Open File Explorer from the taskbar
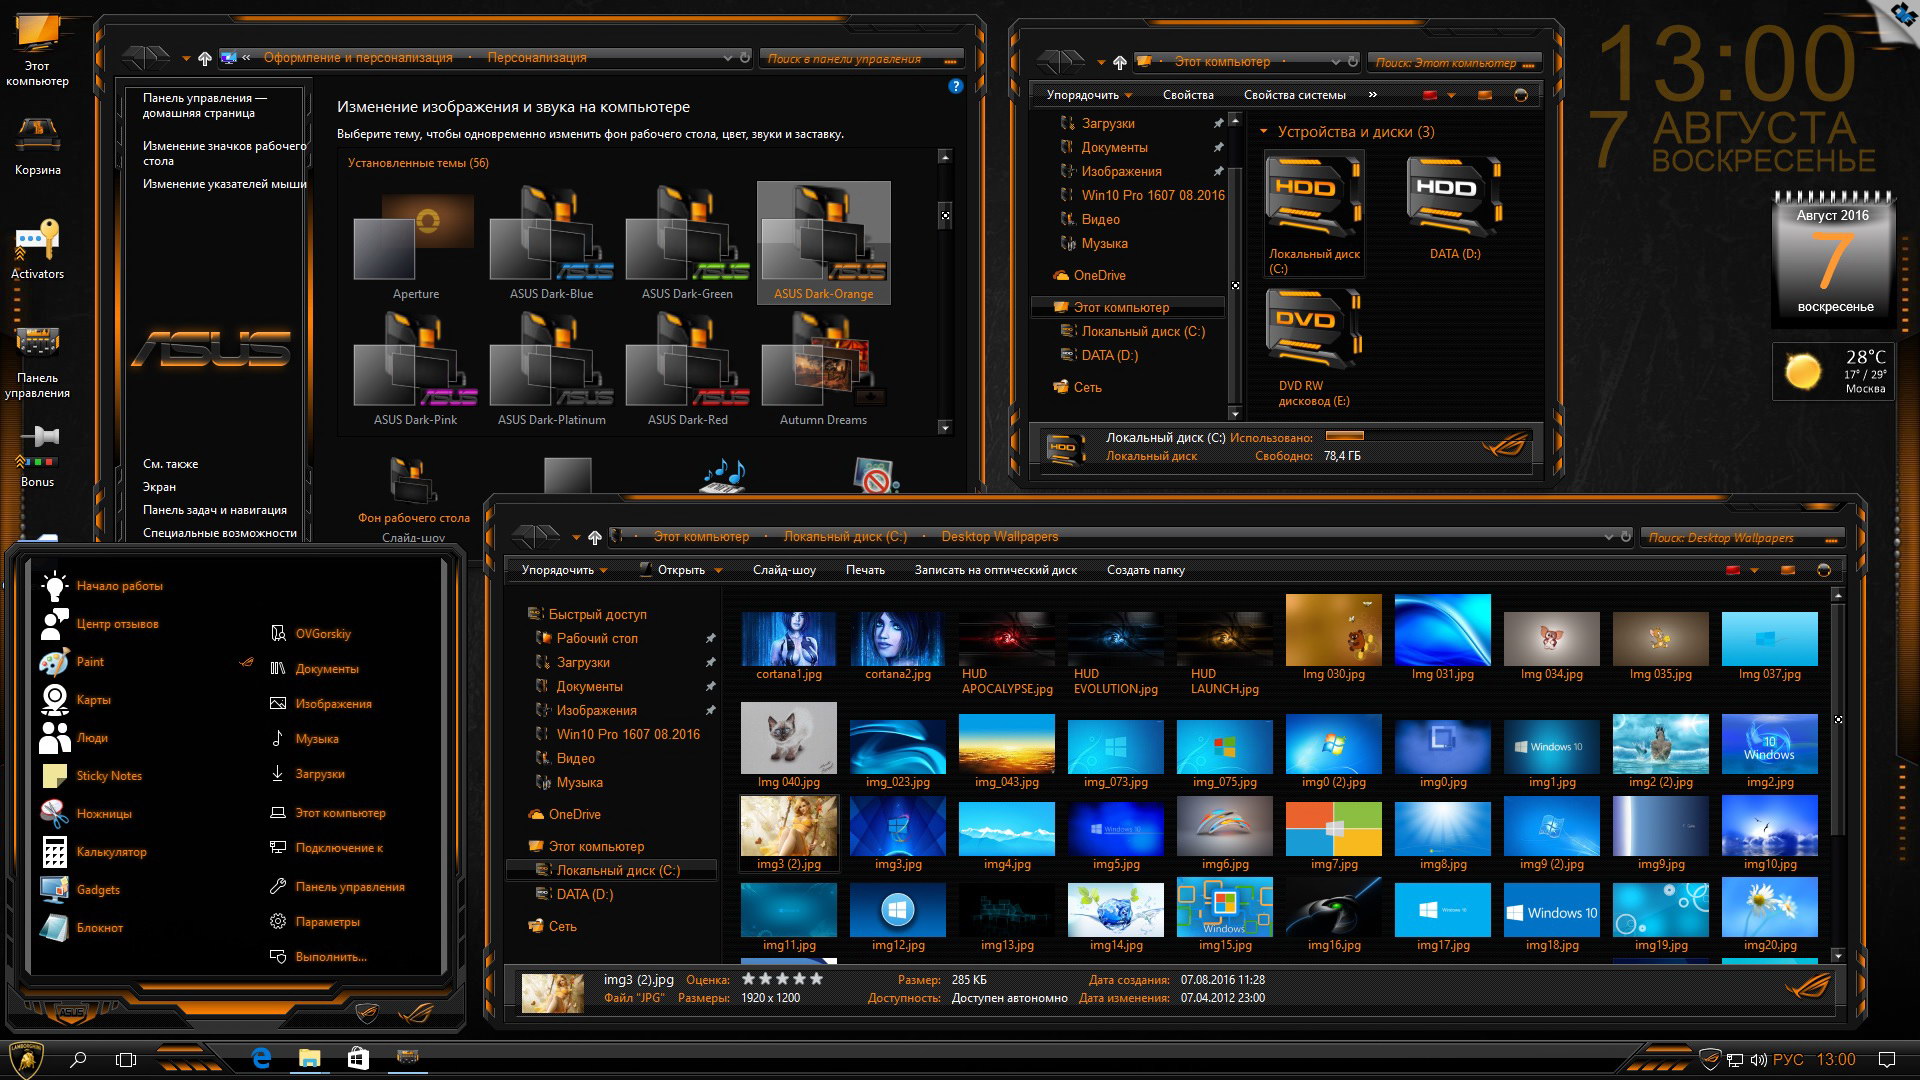 click(310, 1058)
